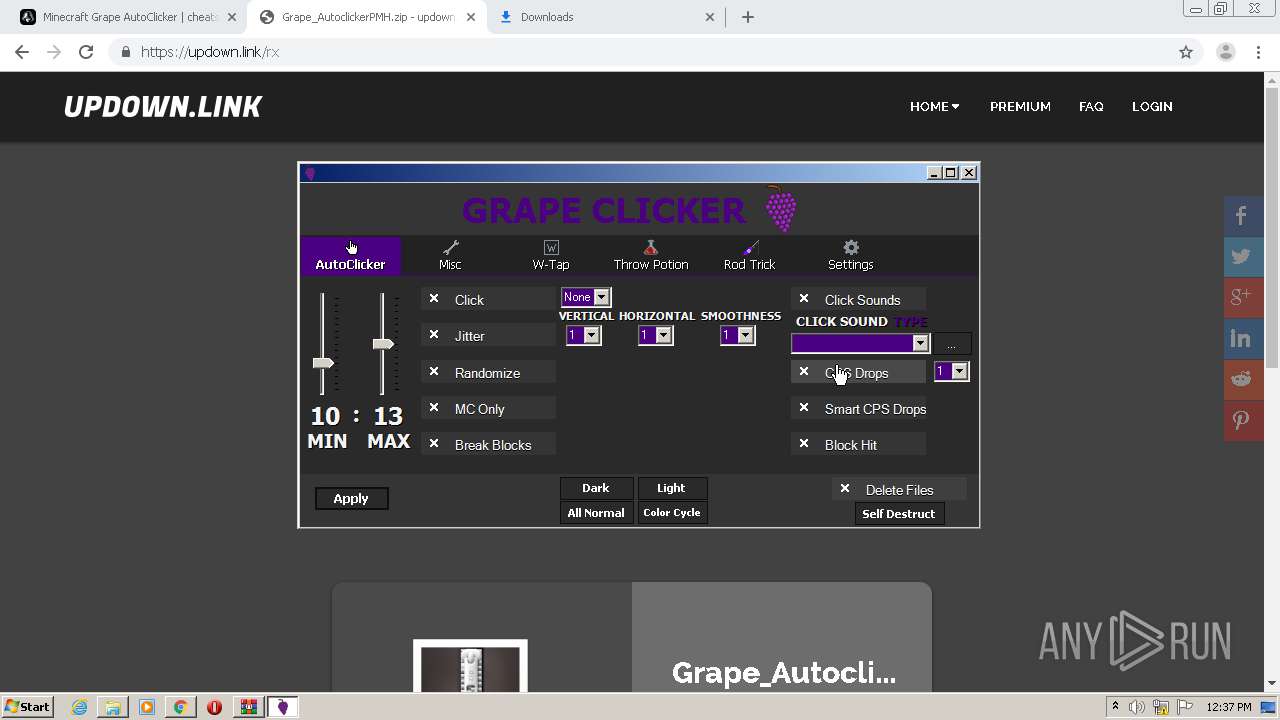Switch to Minecraft Grape AutoClicker browser tab
This screenshot has height=720, width=1280.
point(128,17)
